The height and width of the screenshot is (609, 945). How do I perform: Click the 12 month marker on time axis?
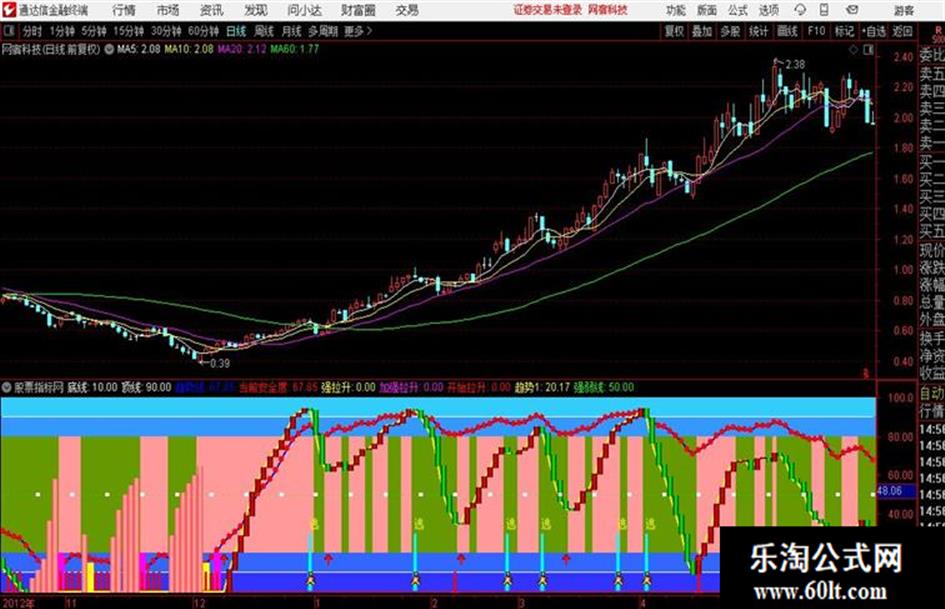[199, 602]
